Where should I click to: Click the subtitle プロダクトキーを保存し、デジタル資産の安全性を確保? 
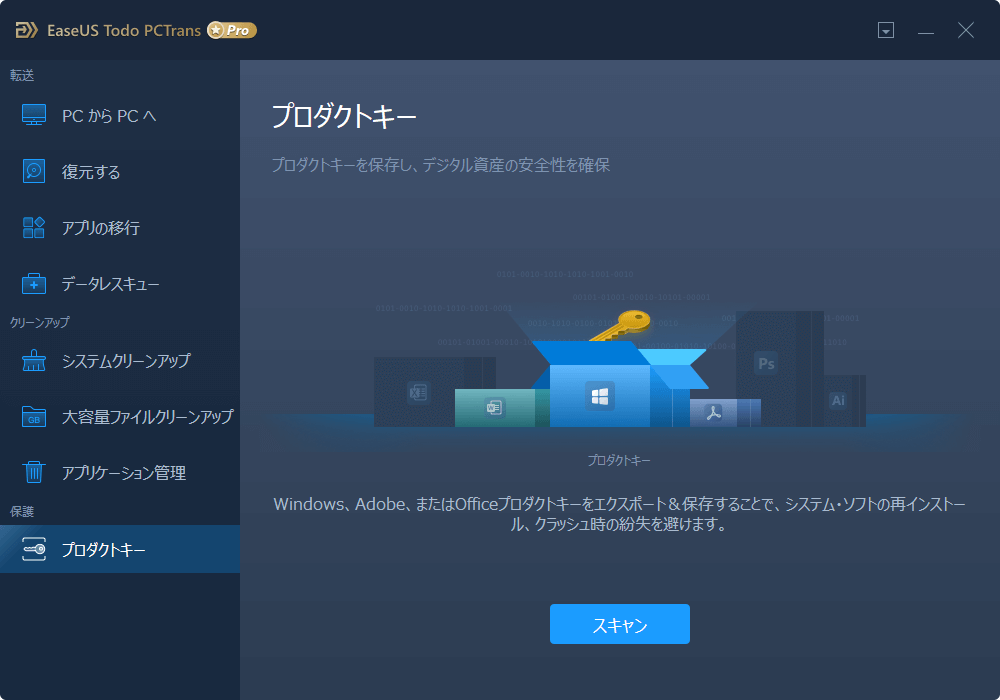click(x=441, y=164)
